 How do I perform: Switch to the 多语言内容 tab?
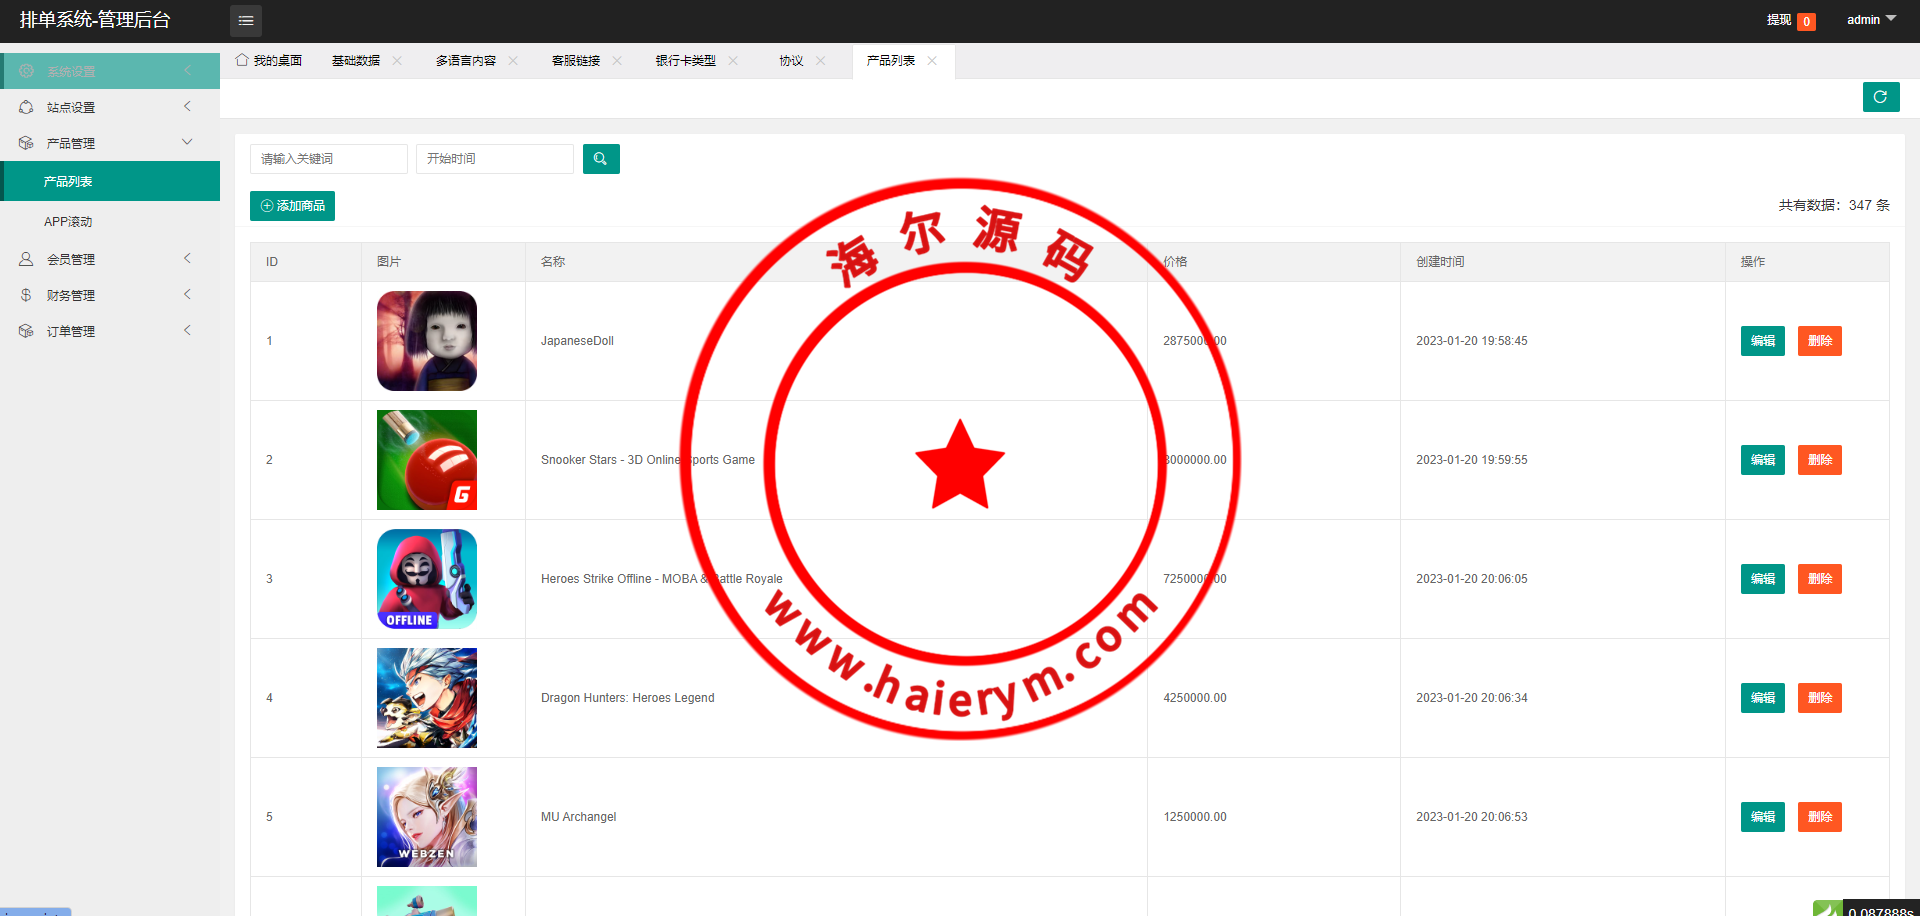point(466,61)
